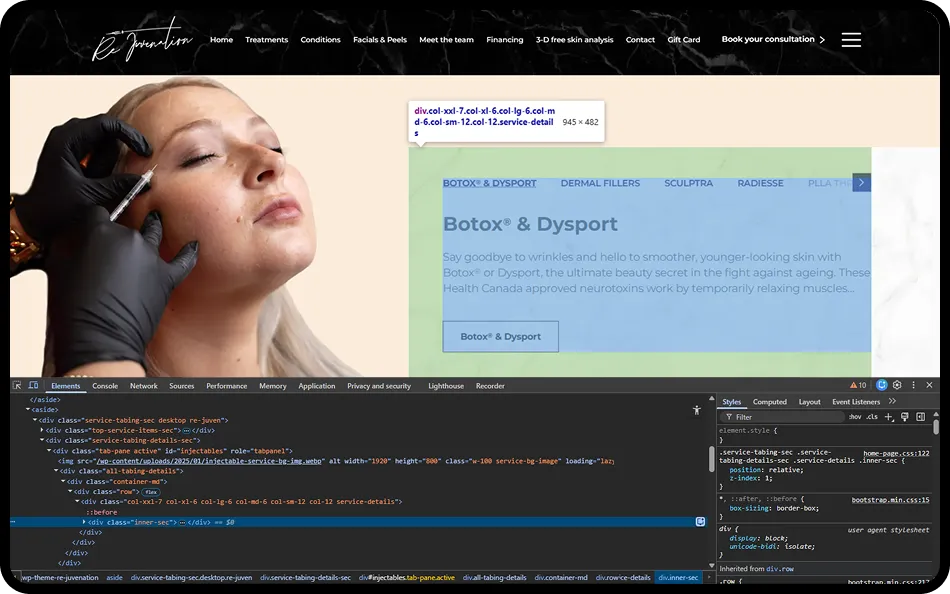The height and width of the screenshot is (594, 950).
Task: Open the Contact nav link
Action: (640, 39)
